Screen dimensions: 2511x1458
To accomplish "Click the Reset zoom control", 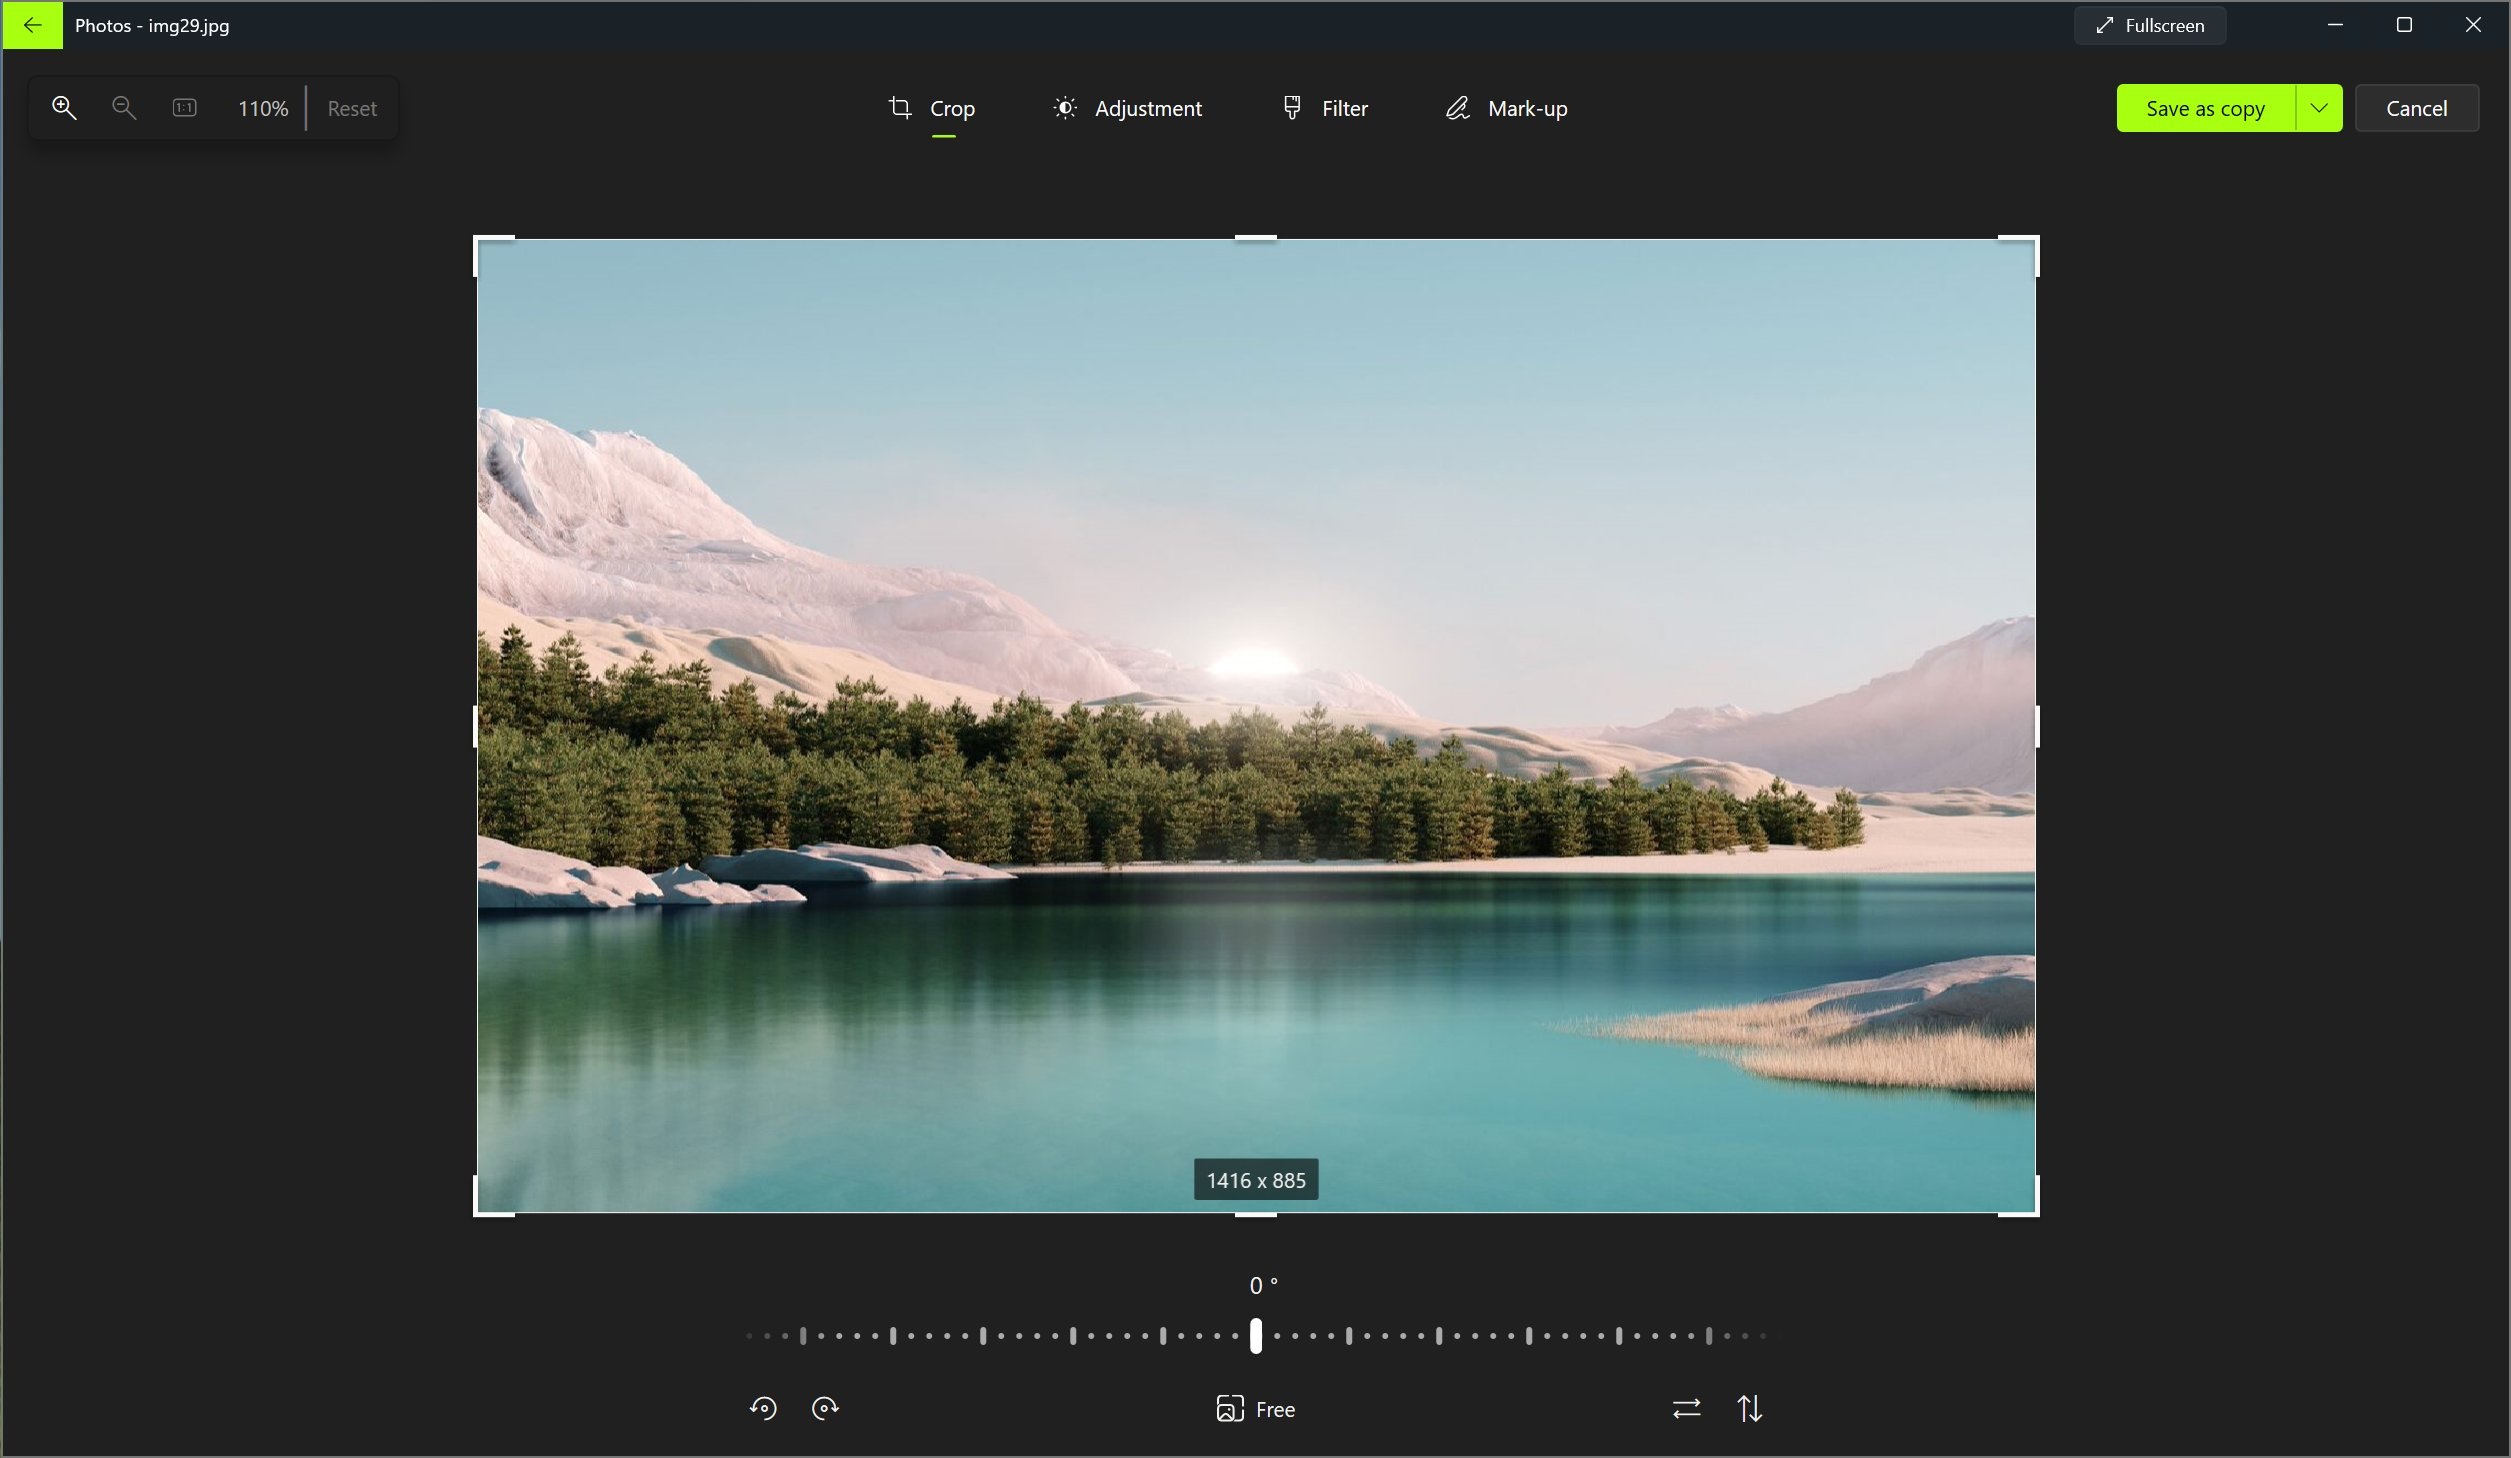I will pyautogui.click(x=351, y=107).
